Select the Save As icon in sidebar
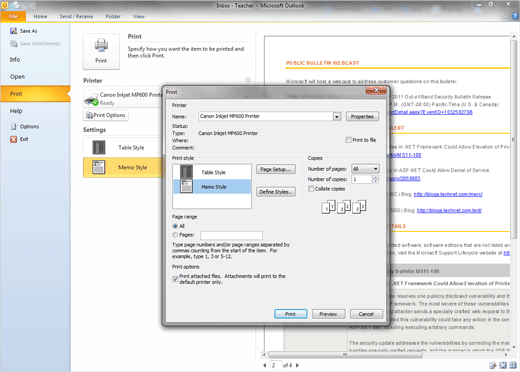 pos(13,31)
